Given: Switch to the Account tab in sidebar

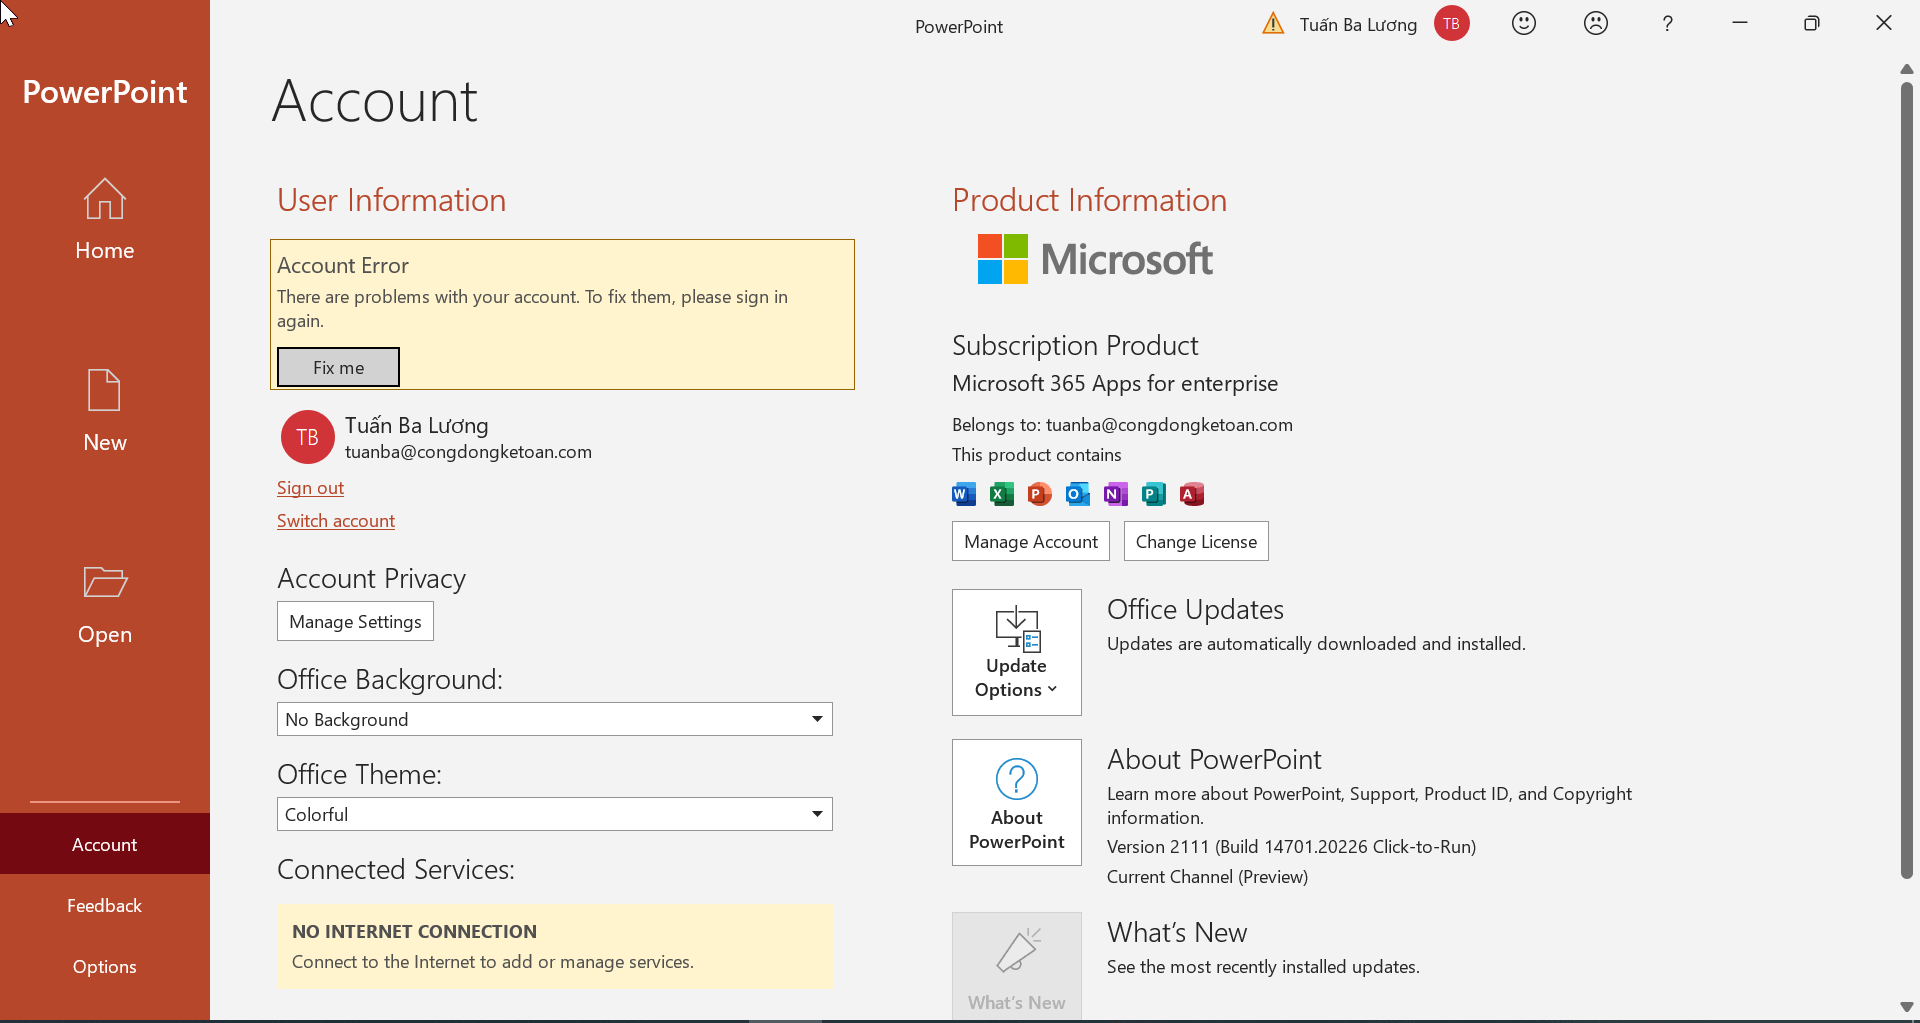Looking at the screenshot, I should (x=105, y=844).
